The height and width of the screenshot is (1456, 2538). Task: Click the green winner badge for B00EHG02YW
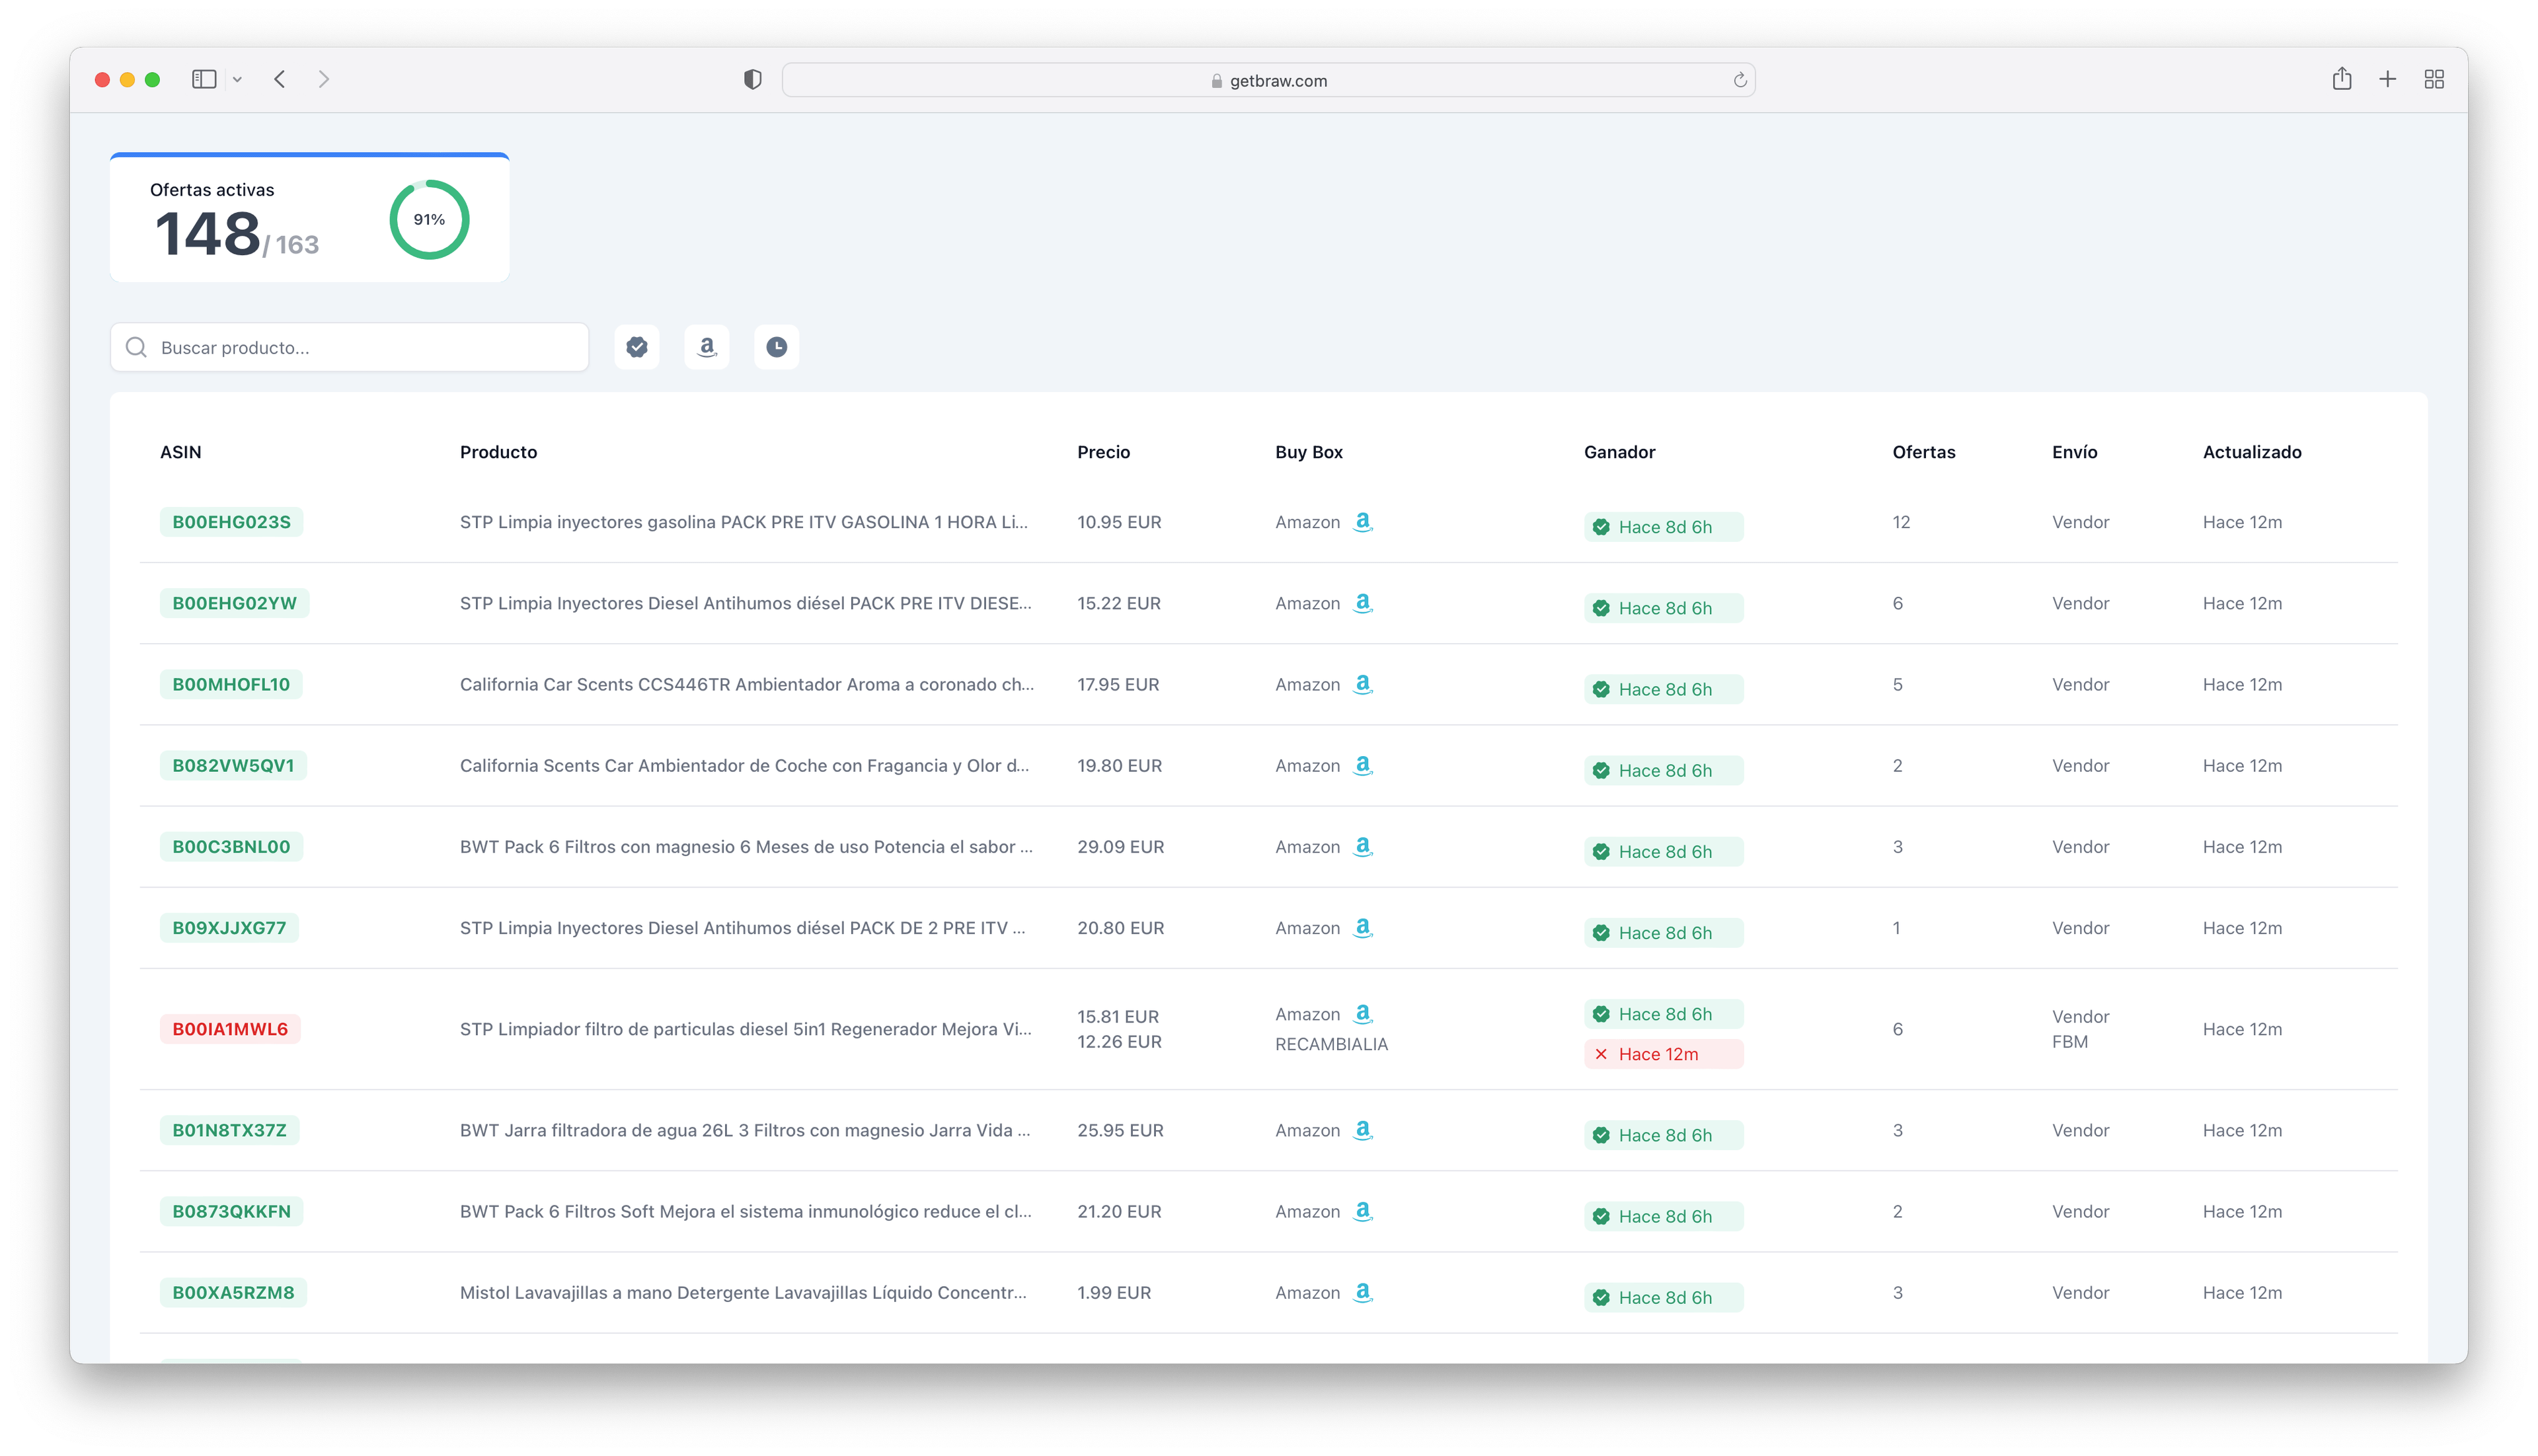(1663, 608)
